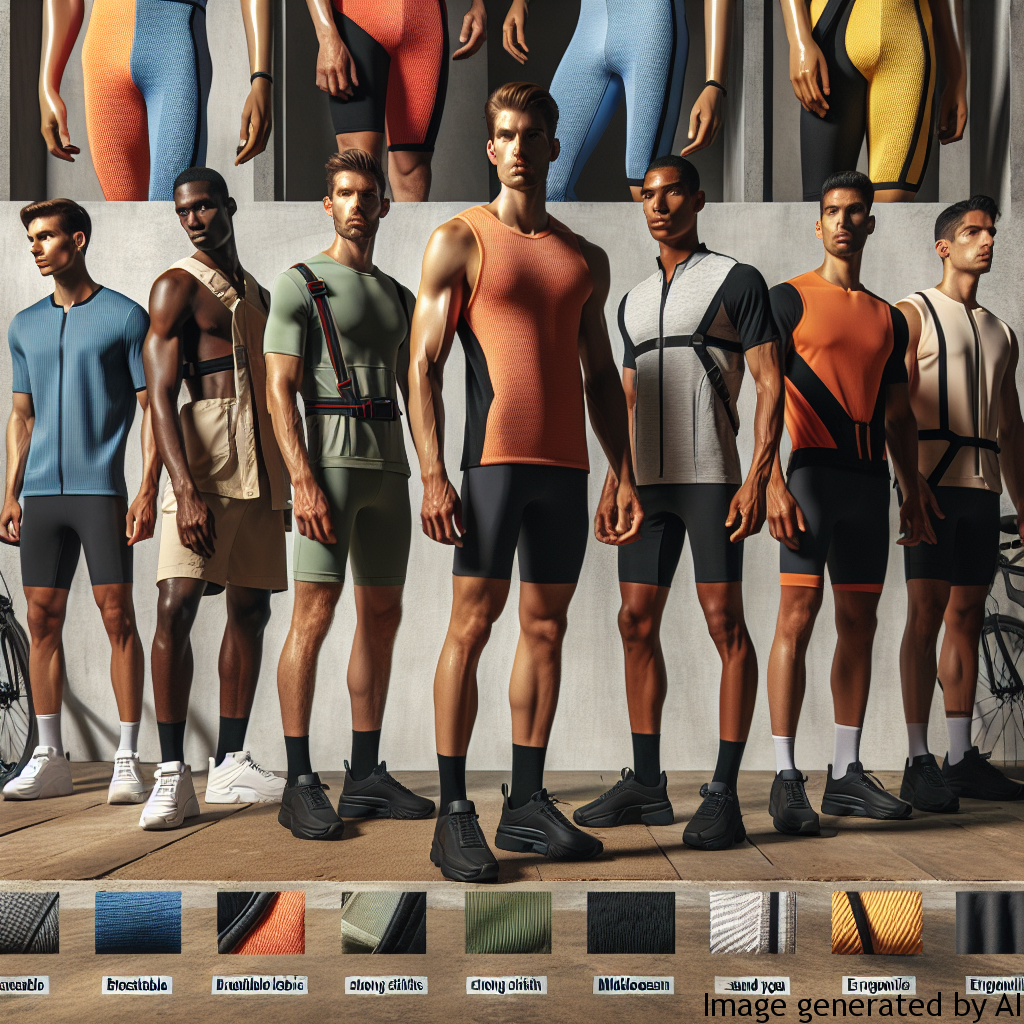Screen dimensions: 1024x1024
Task: Choose the olive green ribbed swatch
Action: pos(507,922)
